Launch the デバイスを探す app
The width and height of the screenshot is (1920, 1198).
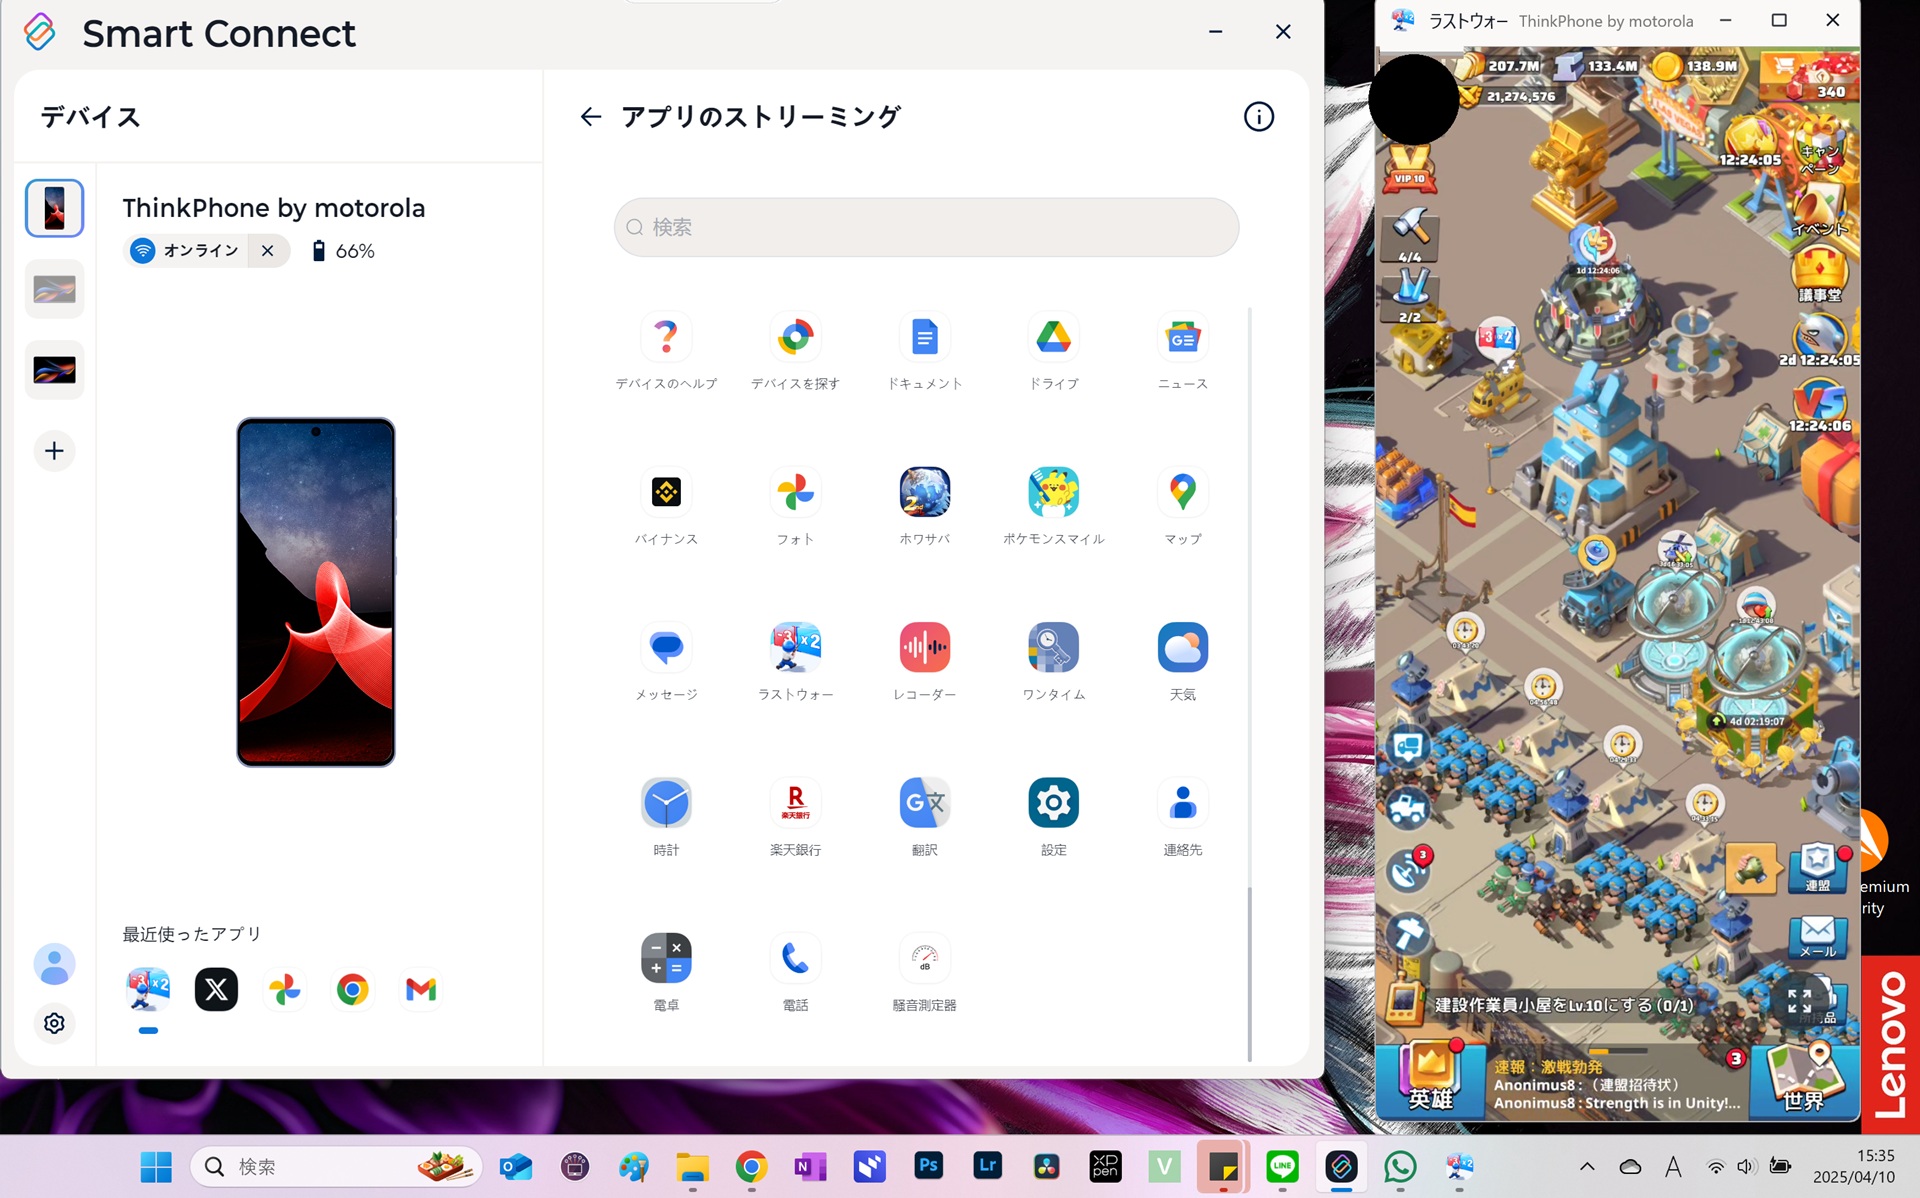coord(795,337)
